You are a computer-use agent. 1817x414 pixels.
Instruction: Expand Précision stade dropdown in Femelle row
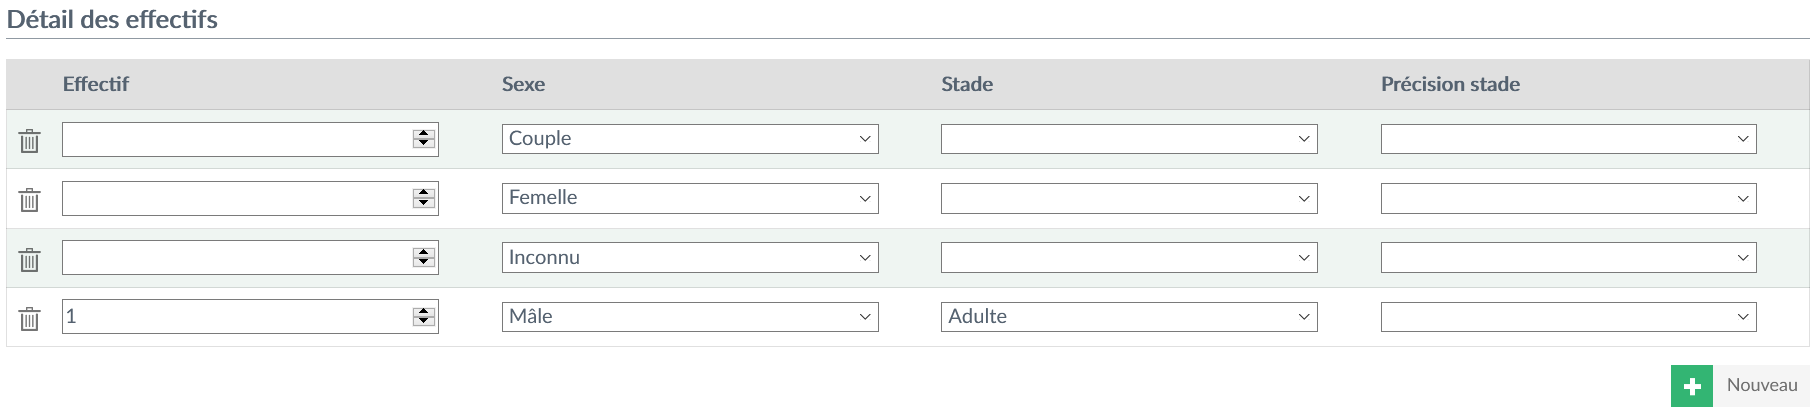pyautogui.click(x=1568, y=198)
